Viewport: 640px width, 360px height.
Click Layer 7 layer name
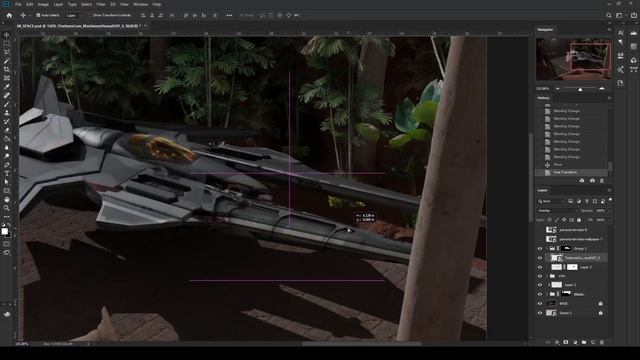(x=586, y=267)
